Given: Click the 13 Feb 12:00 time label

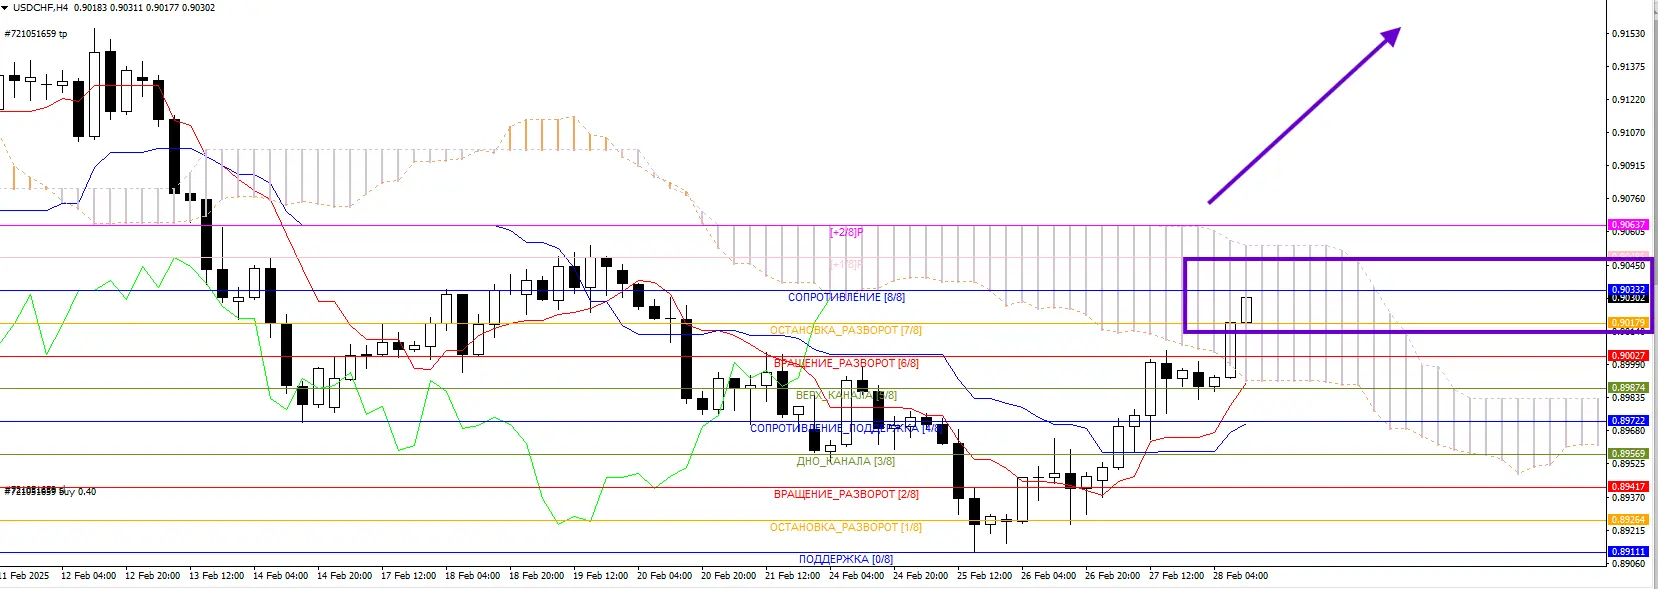Looking at the screenshot, I should [216, 576].
